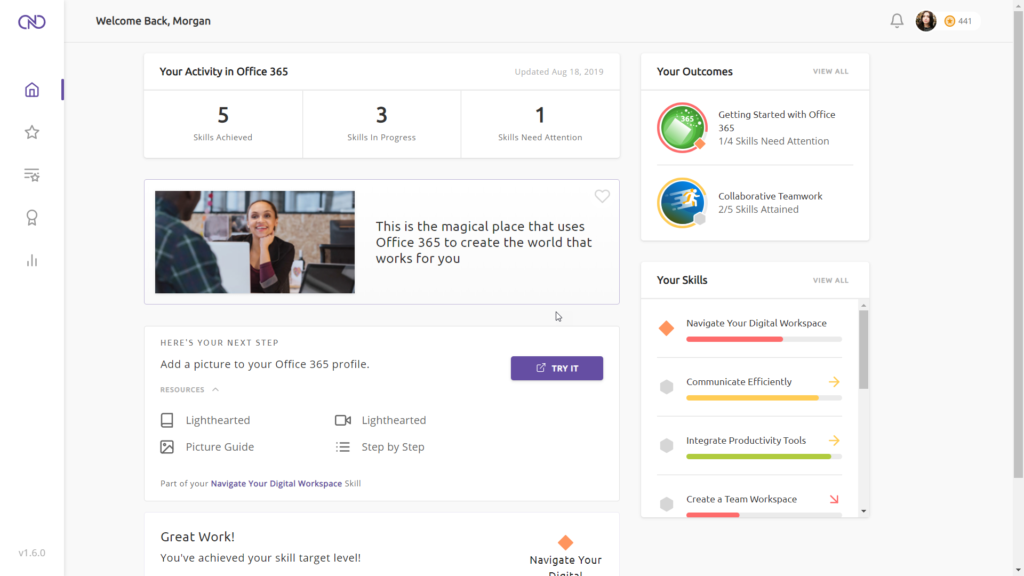Follow the Navigate Your Digital Workspace skill link
Viewport: 1024px width, 576px height.
coord(276,483)
